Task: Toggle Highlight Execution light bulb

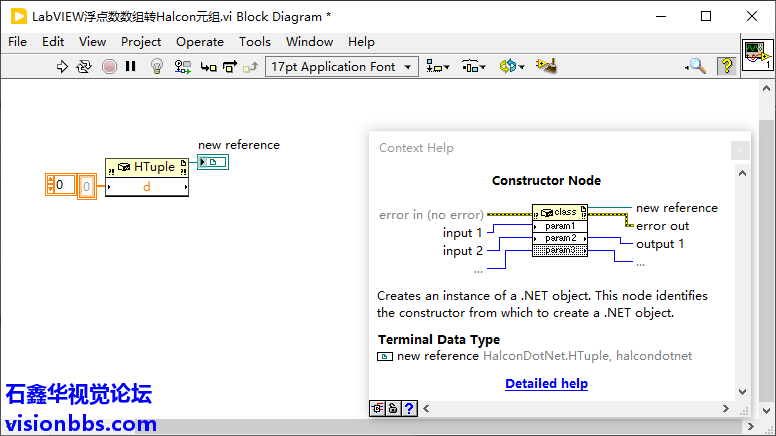Action: (x=157, y=67)
